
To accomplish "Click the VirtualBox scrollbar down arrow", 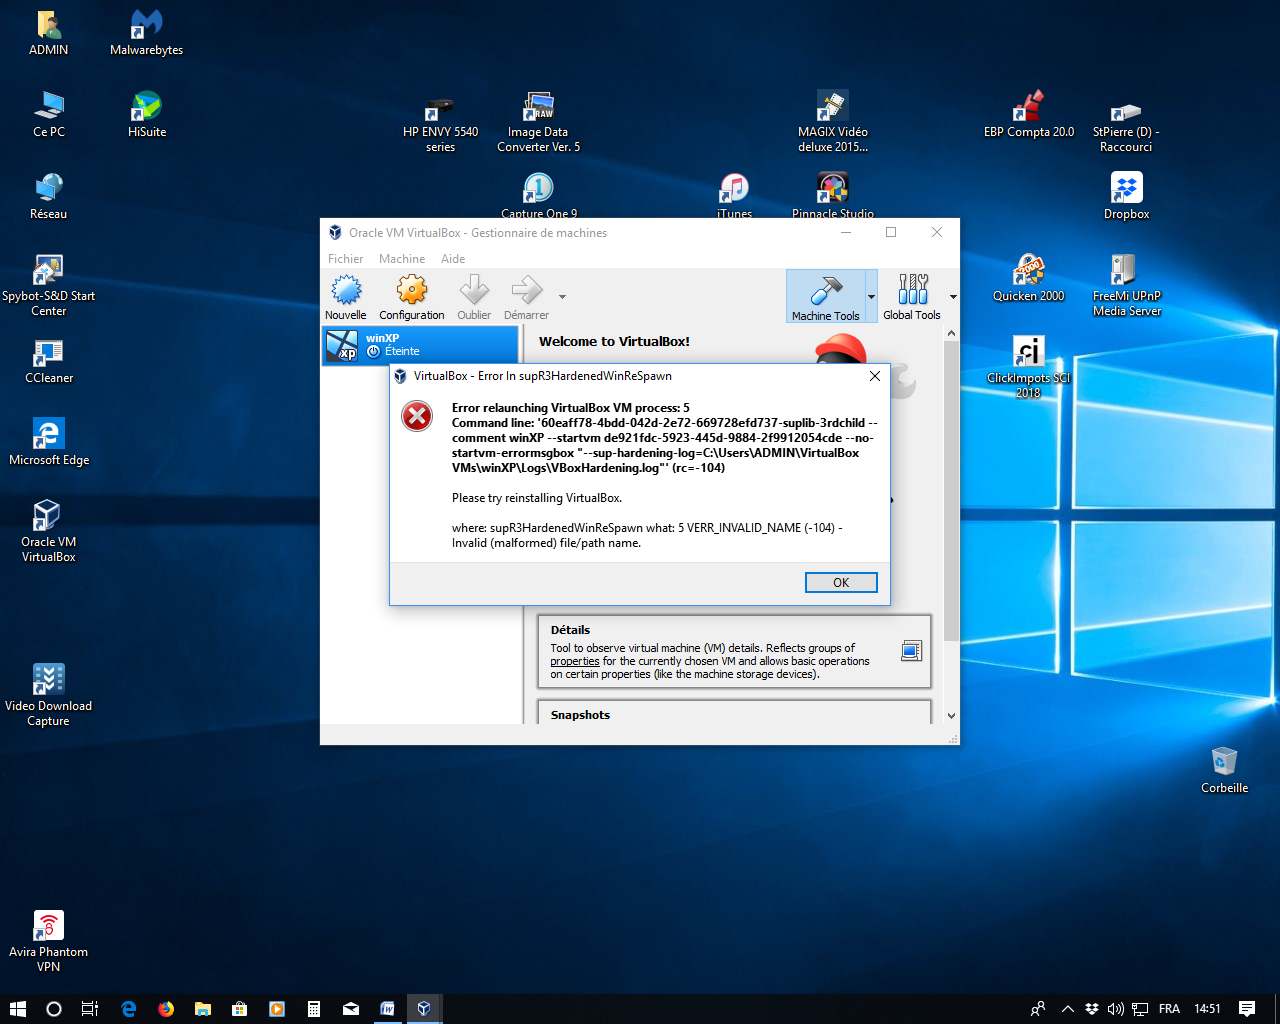I will 951,716.
